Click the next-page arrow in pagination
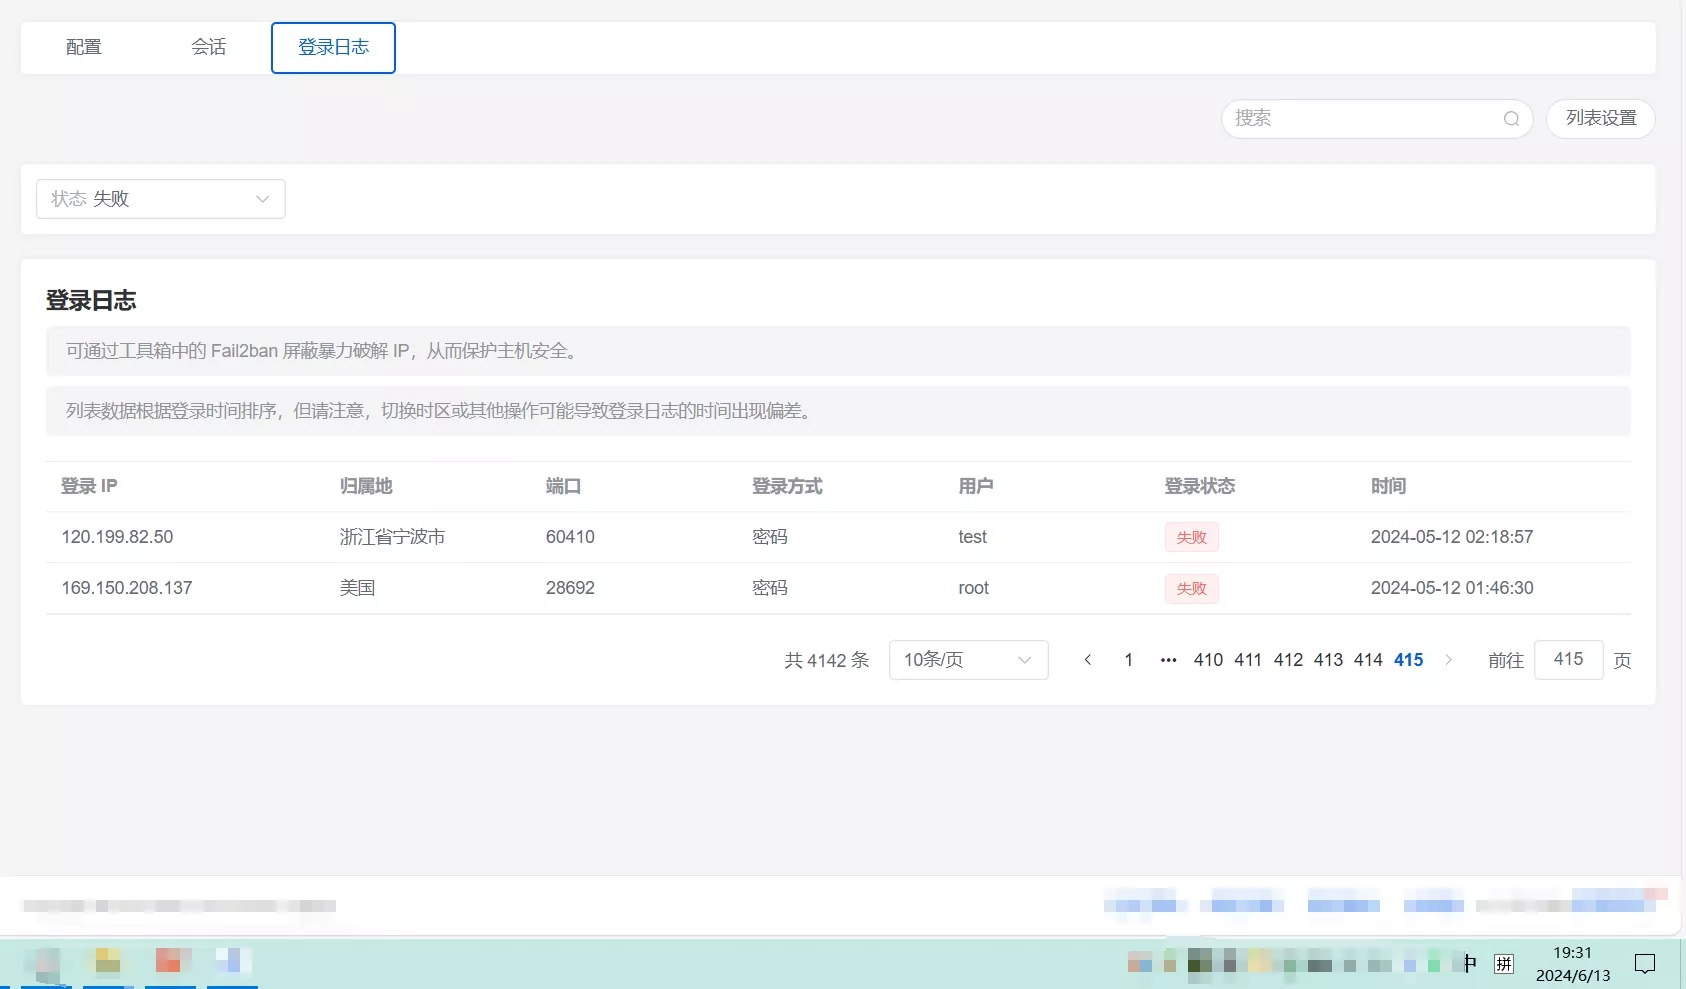The height and width of the screenshot is (989, 1686). point(1448,660)
